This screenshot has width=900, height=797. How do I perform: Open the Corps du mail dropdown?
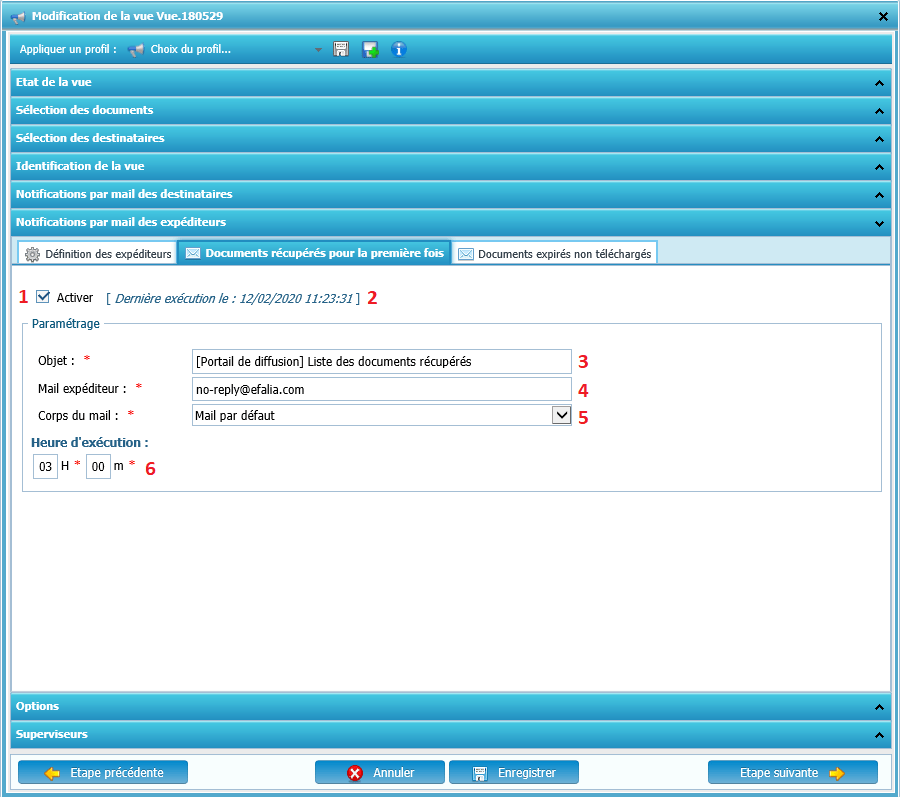coord(561,415)
